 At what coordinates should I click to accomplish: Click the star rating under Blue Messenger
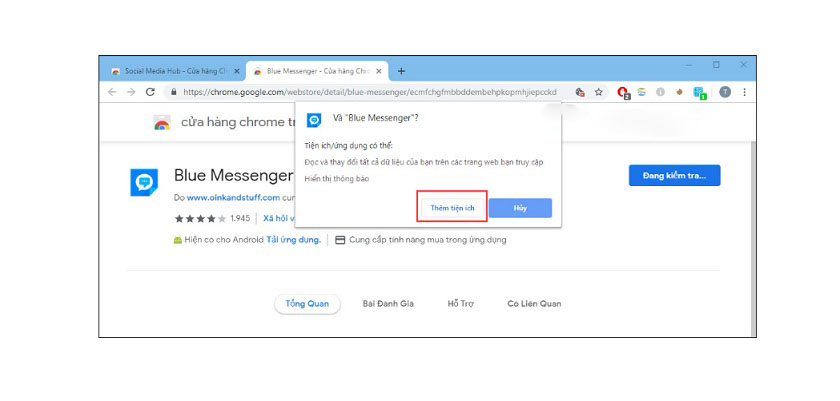[200, 218]
